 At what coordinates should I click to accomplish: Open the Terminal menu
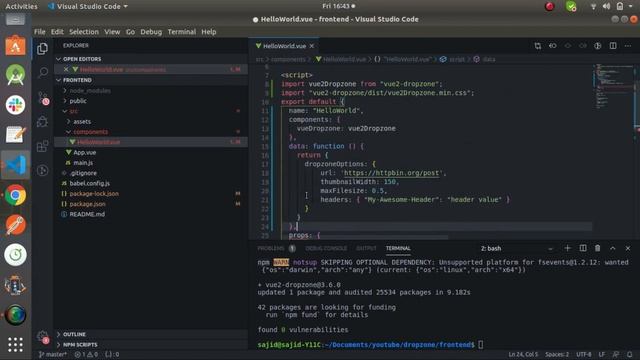(x=182, y=32)
